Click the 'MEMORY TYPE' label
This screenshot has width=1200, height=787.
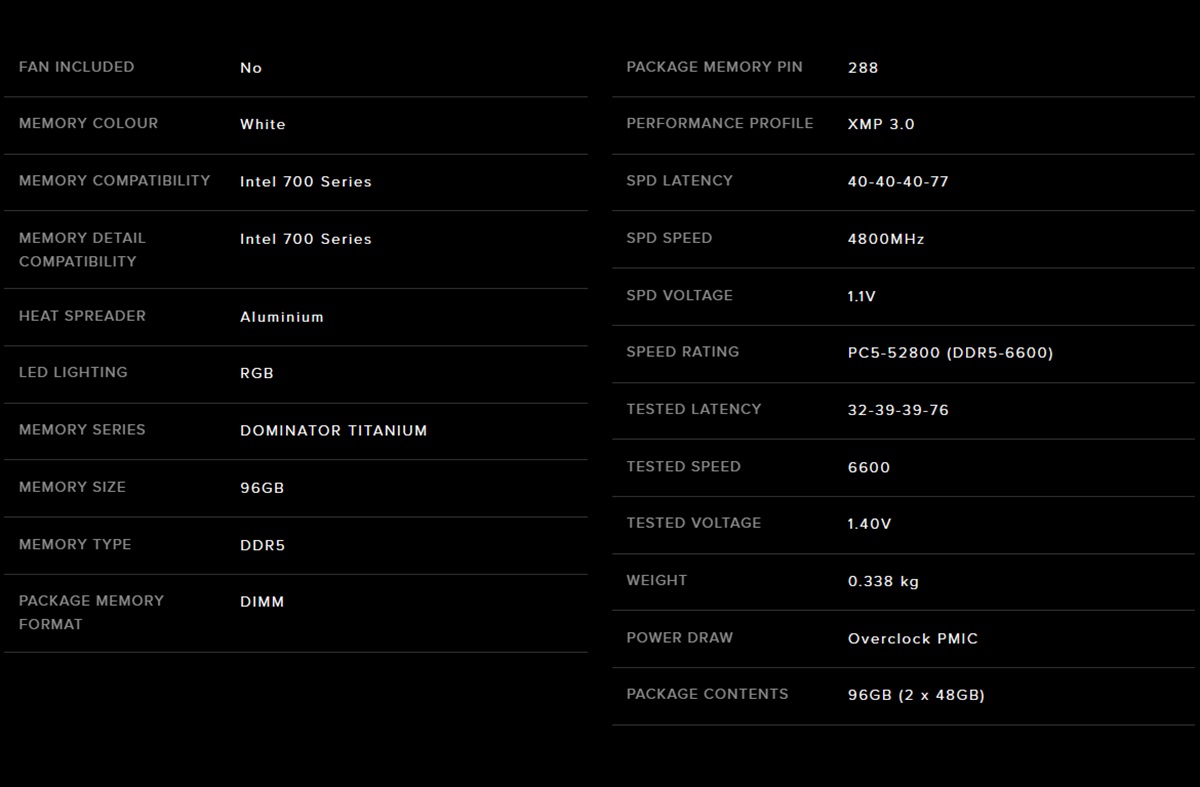[x=75, y=544]
